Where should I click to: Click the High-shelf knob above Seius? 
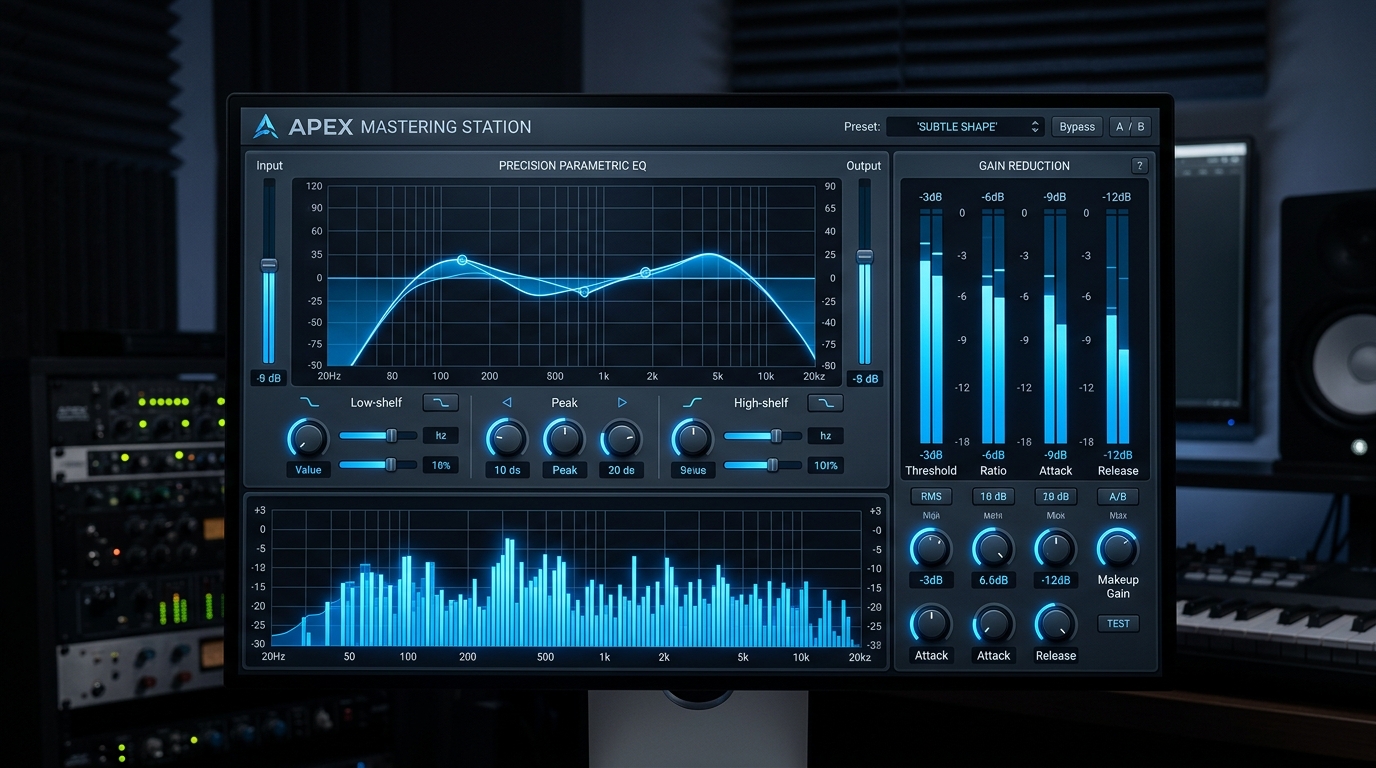[692, 438]
